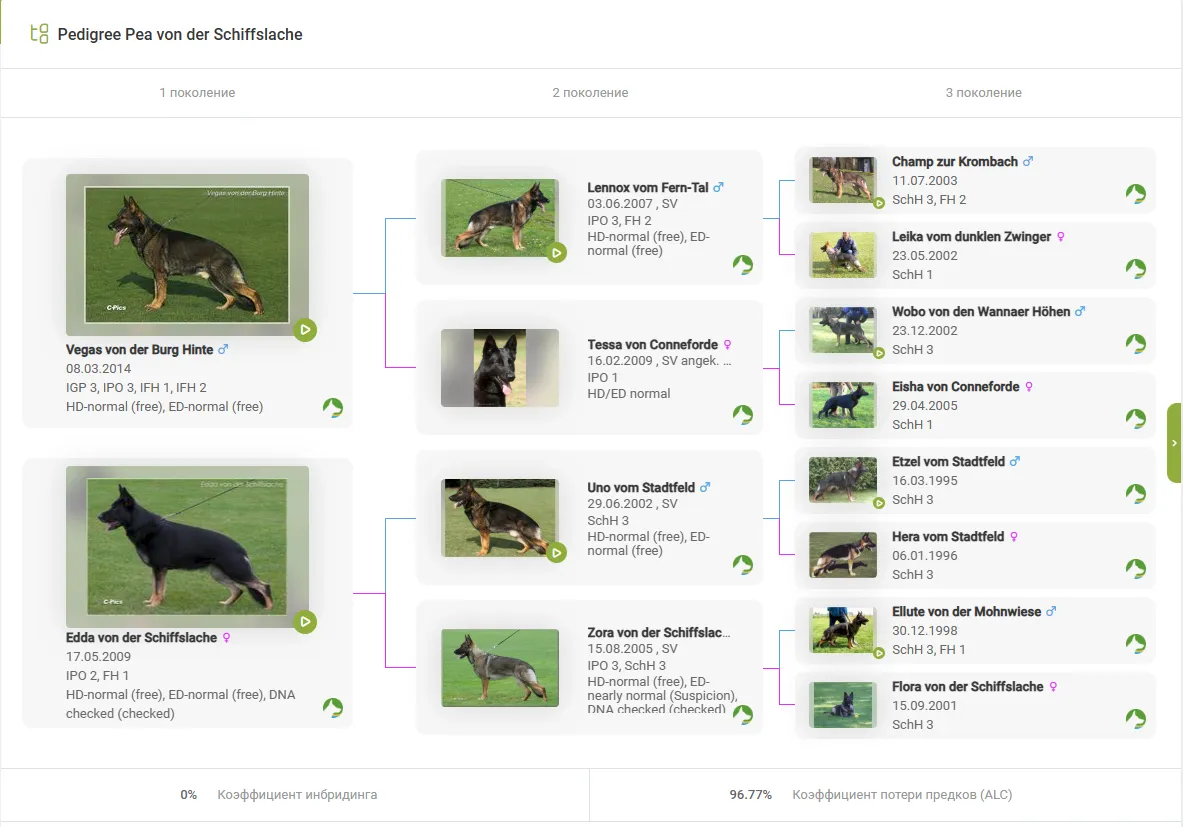Viewport: 1183px width, 827px height.
Task: Open green pedigree icon for Vegas von der Burg Hinte
Action: point(332,407)
